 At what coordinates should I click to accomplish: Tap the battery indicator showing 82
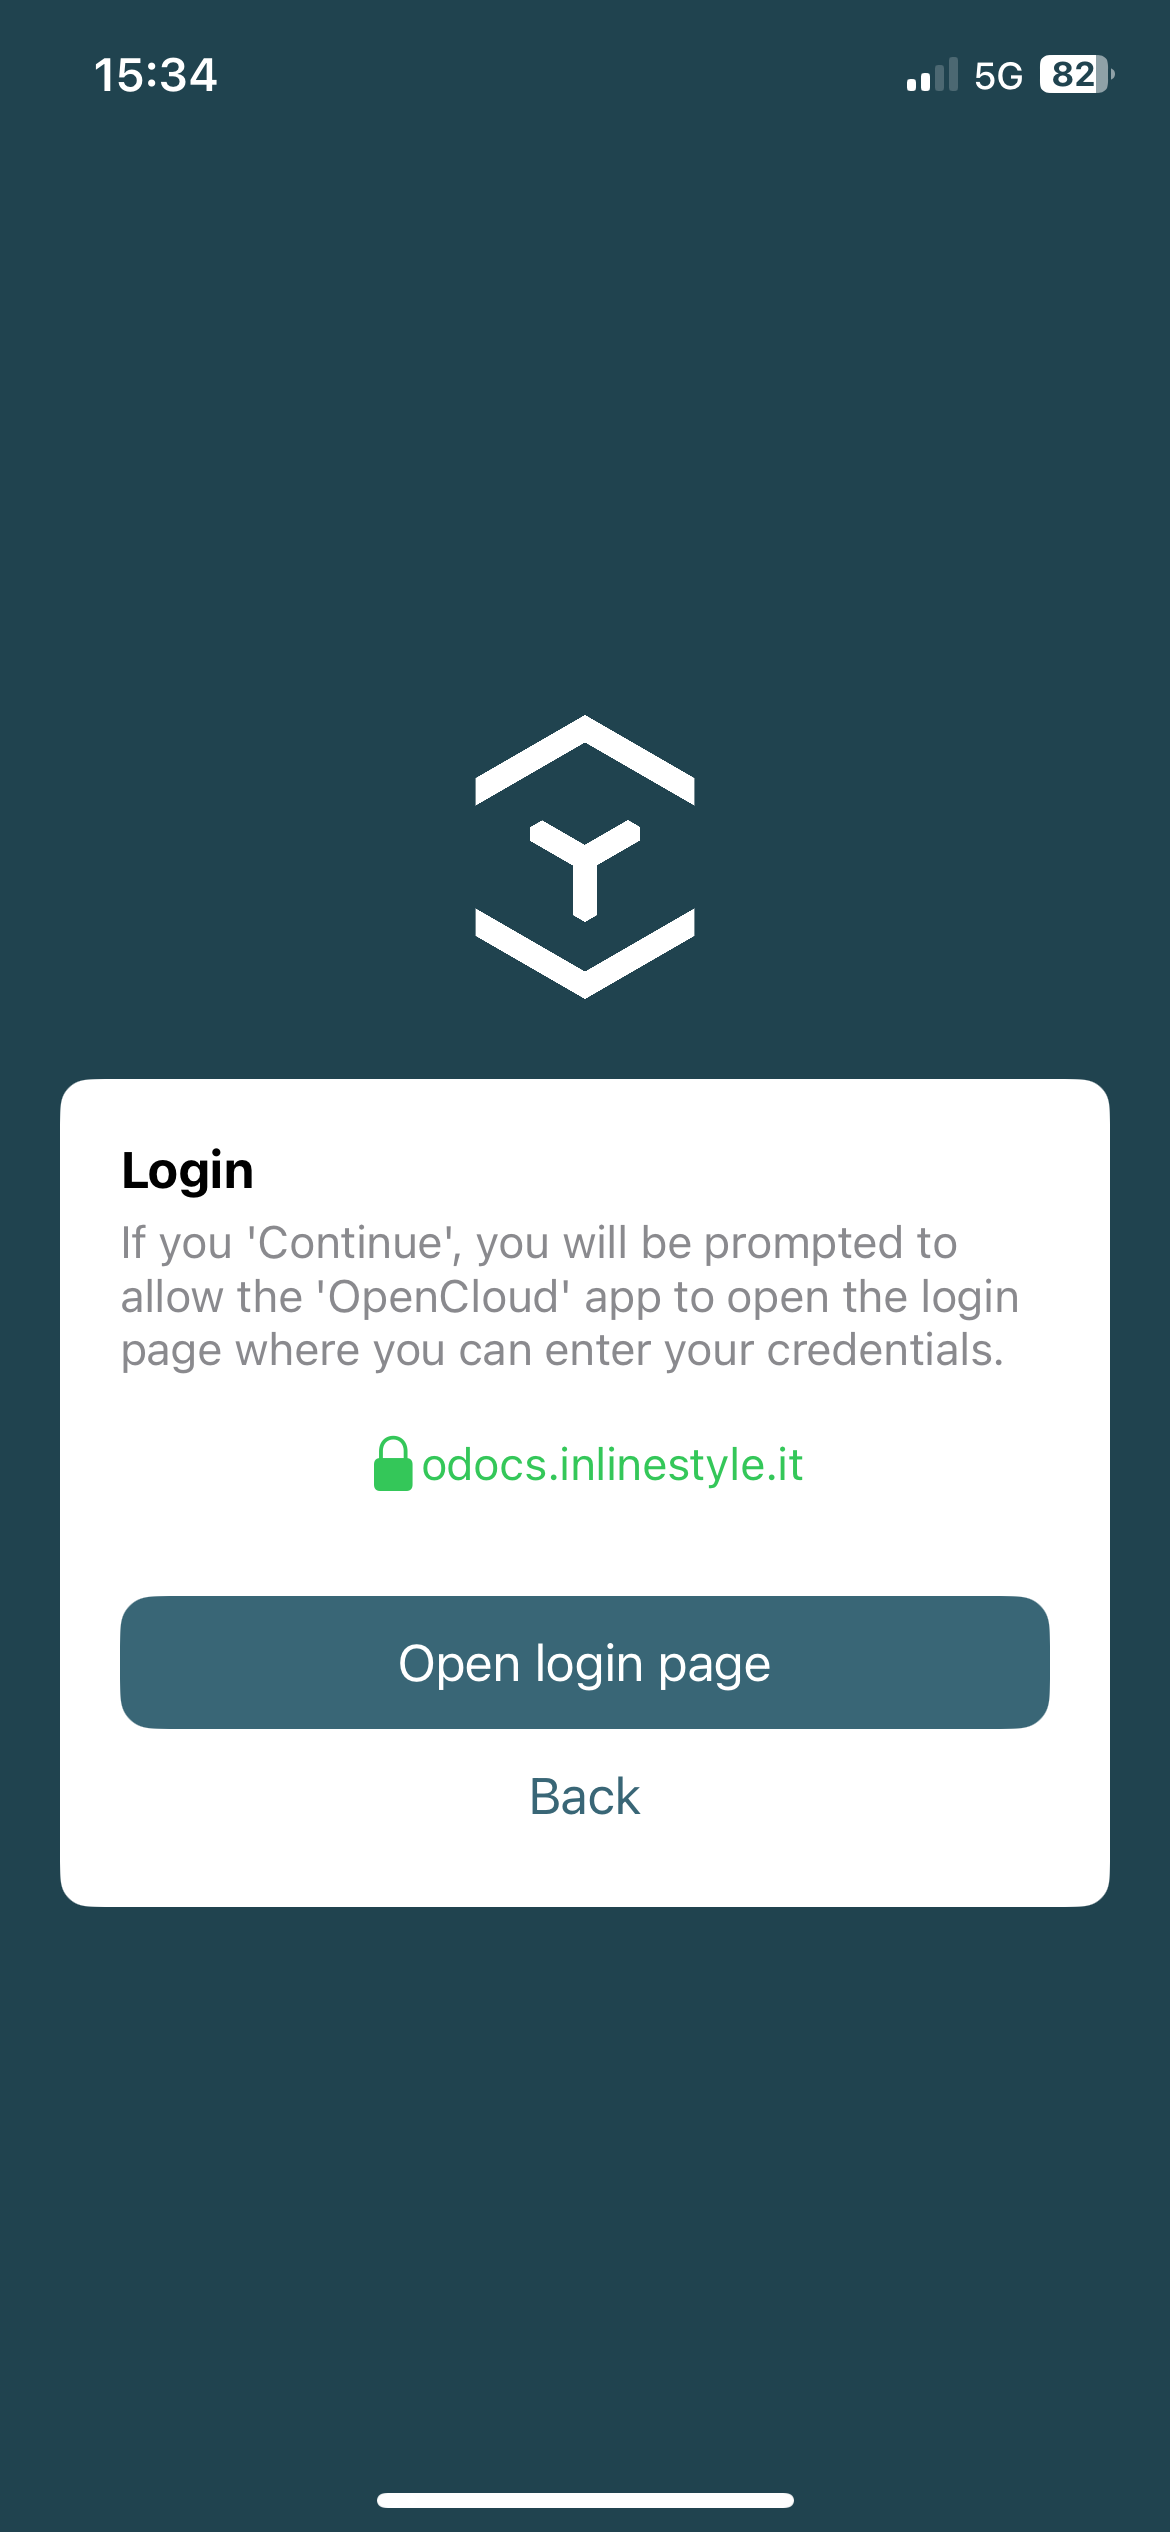1076,75
